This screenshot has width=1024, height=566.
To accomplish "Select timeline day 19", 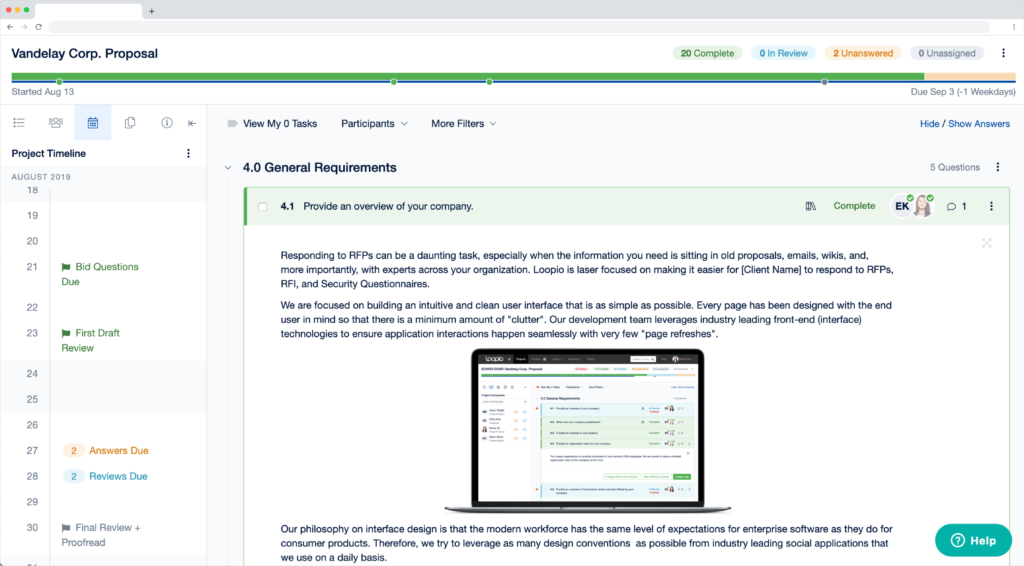I will (32, 215).
